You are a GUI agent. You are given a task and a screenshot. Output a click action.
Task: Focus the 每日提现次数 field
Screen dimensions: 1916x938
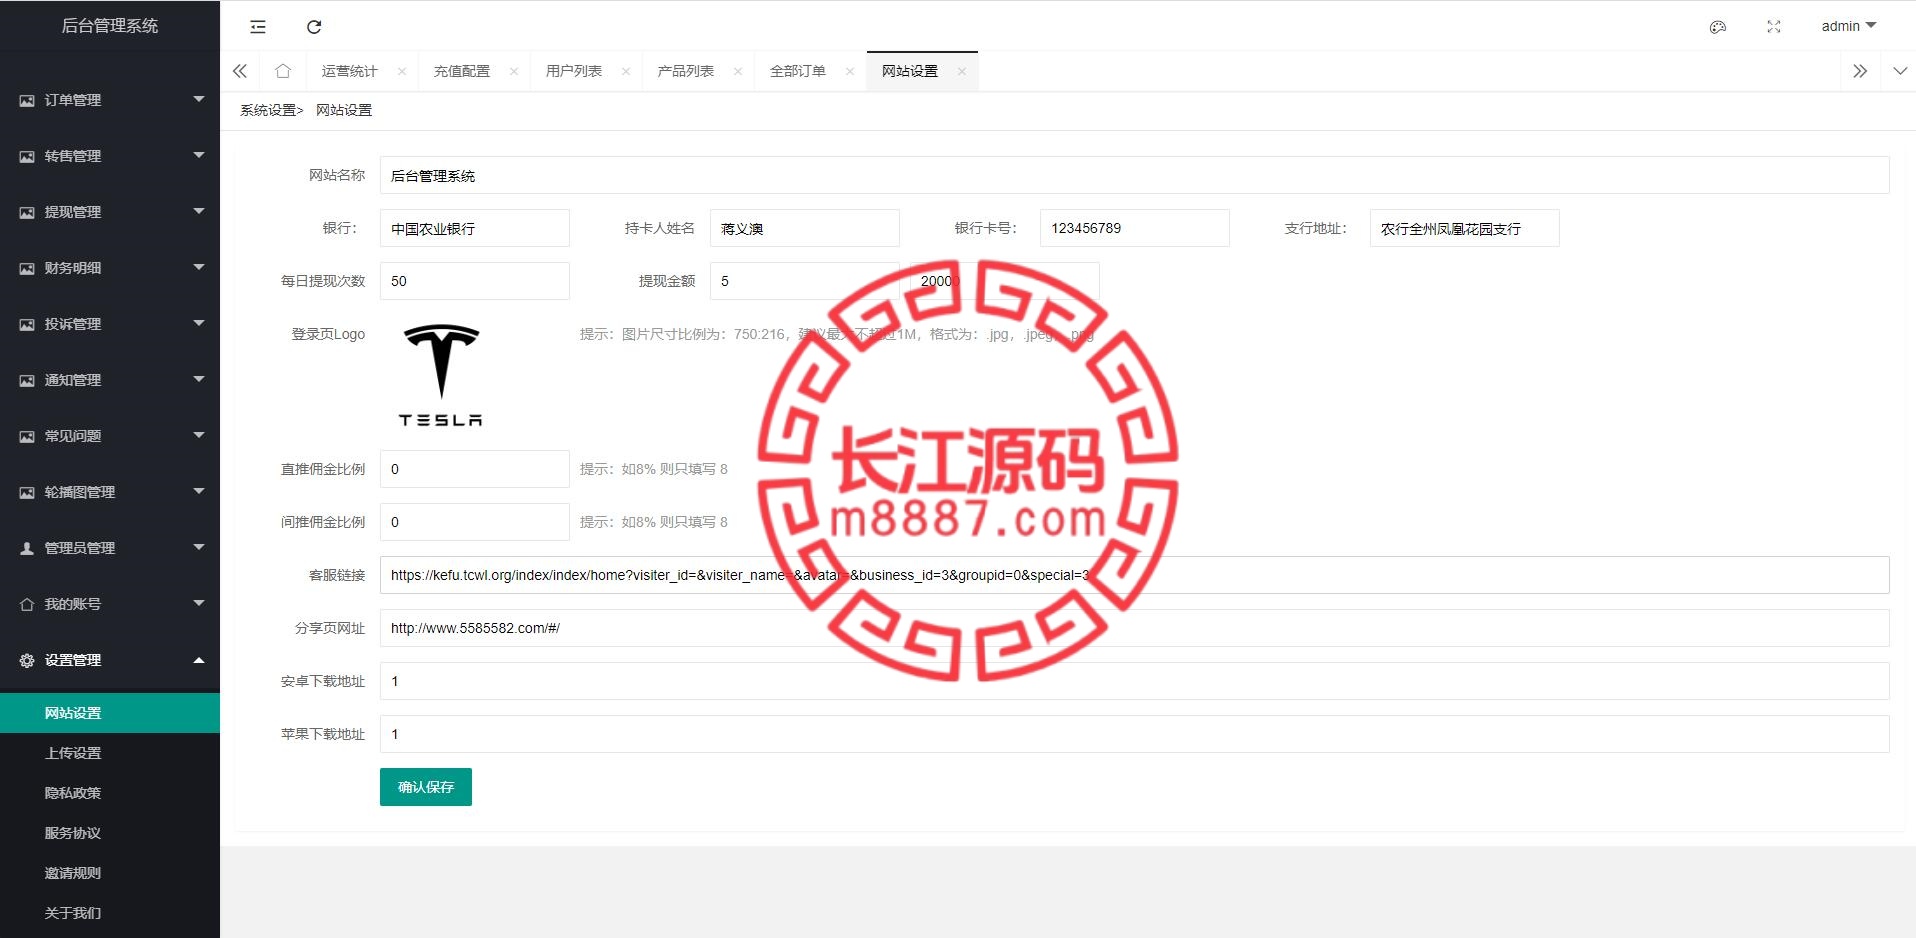[475, 281]
